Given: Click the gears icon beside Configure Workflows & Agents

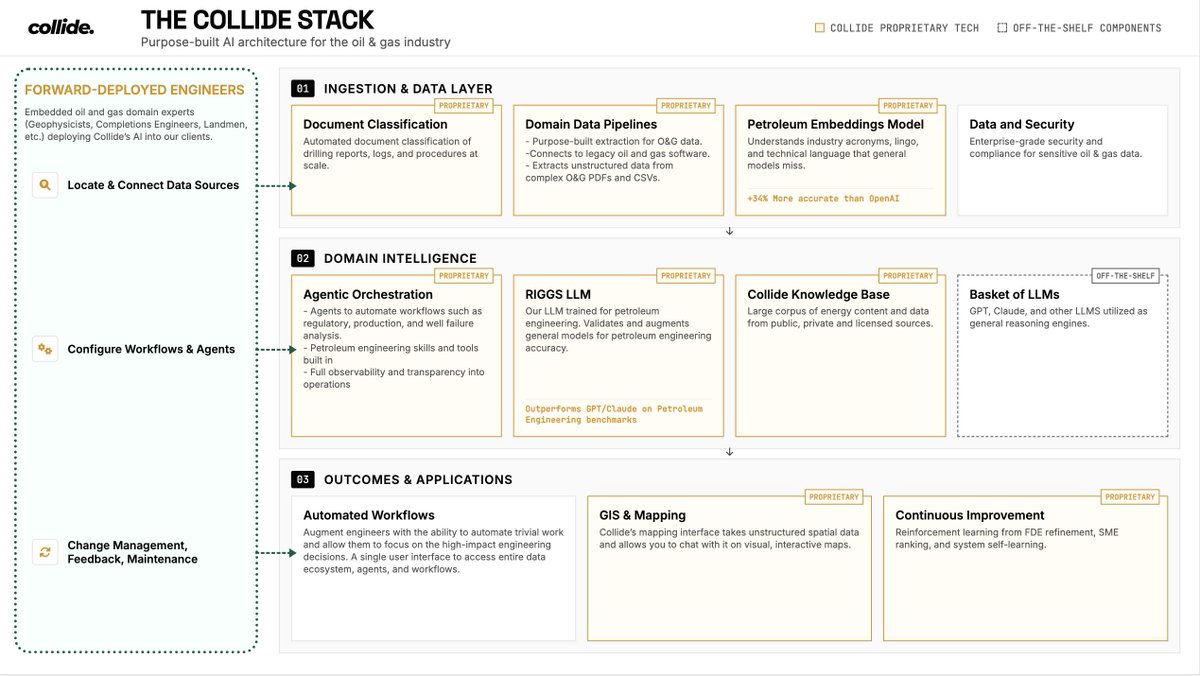Looking at the screenshot, I should click(45, 349).
